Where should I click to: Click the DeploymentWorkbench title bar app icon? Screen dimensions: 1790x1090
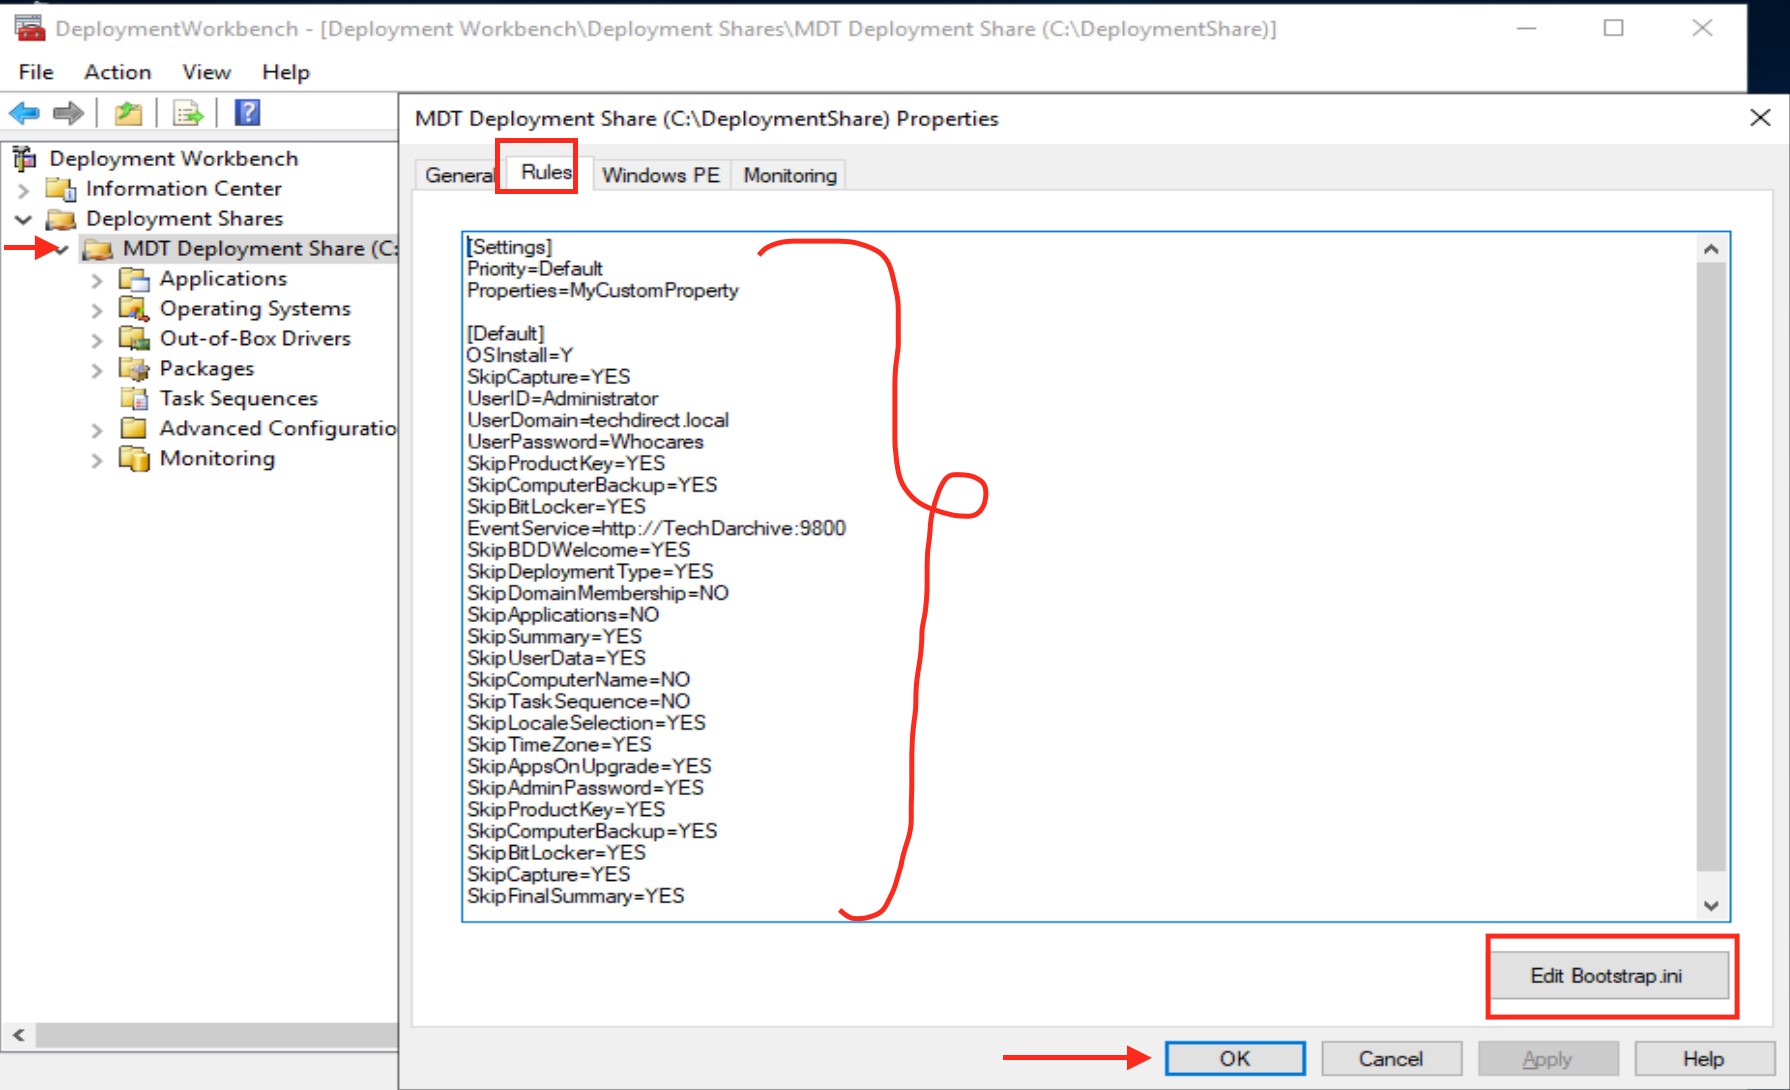click(x=30, y=28)
